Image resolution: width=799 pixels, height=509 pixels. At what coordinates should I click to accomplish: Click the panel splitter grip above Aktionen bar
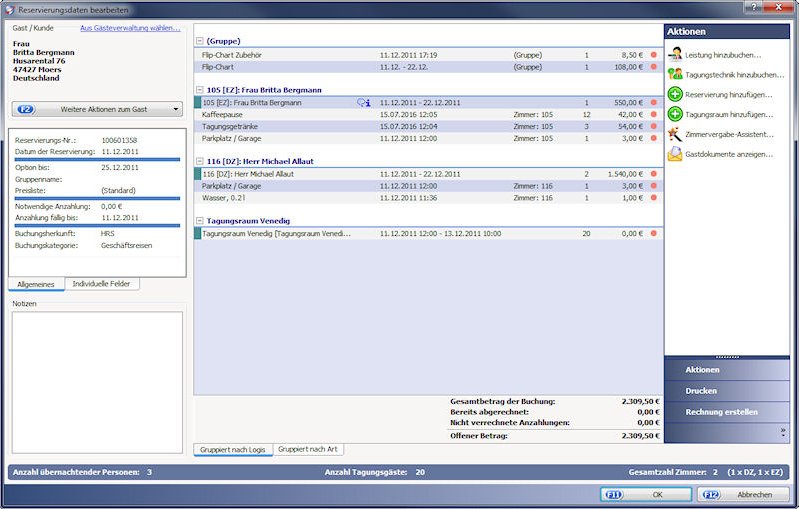coord(727,357)
